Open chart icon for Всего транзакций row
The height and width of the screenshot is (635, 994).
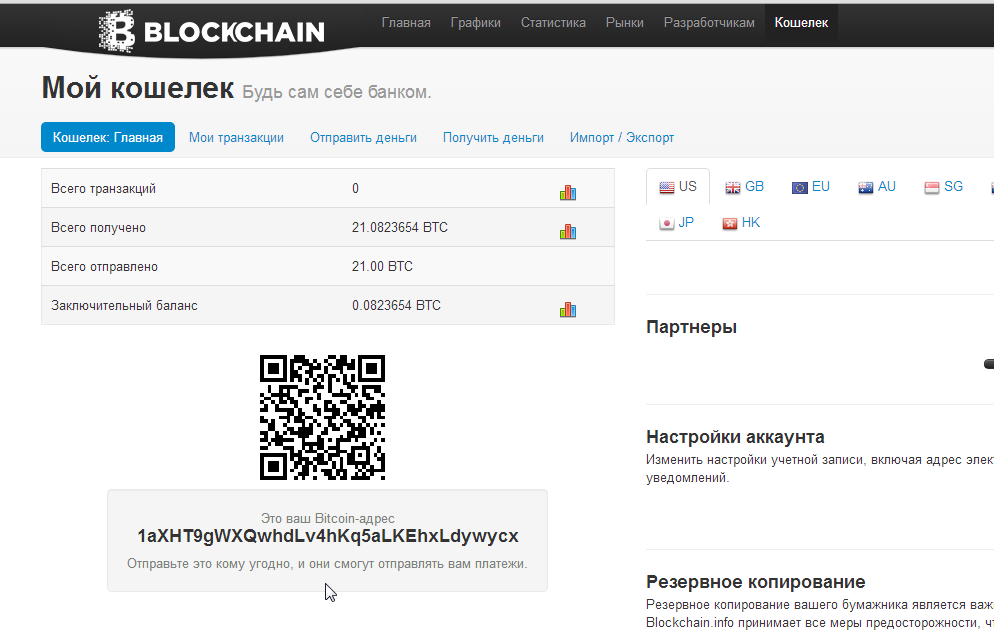(x=568, y=193)
